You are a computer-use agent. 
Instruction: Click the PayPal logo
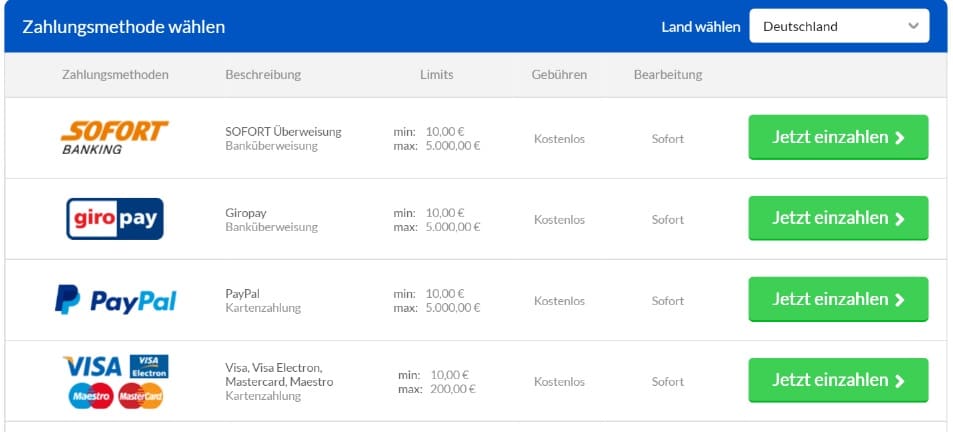pyautogui.click(x=115, y=300)
